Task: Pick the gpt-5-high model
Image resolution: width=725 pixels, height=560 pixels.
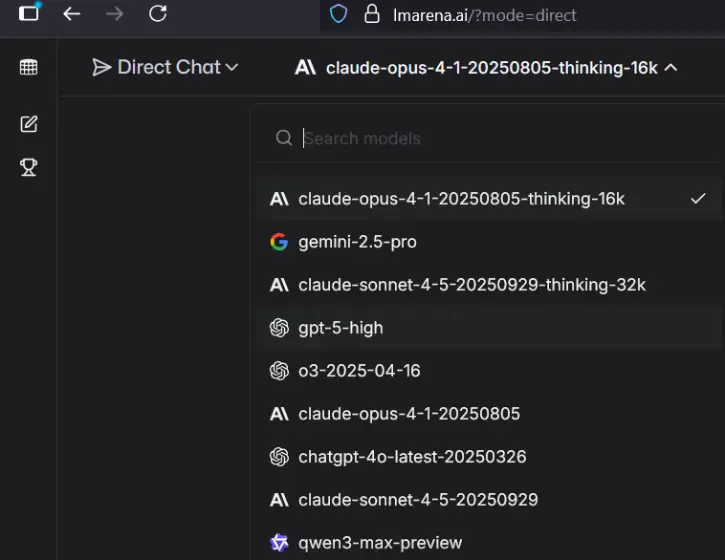Action: tap(488, 328)
